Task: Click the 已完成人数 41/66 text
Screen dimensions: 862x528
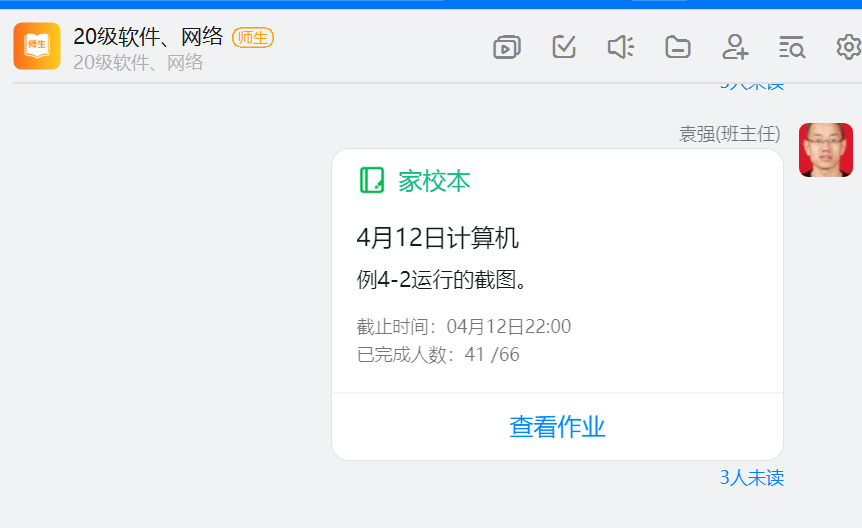Action: [438, 354]
